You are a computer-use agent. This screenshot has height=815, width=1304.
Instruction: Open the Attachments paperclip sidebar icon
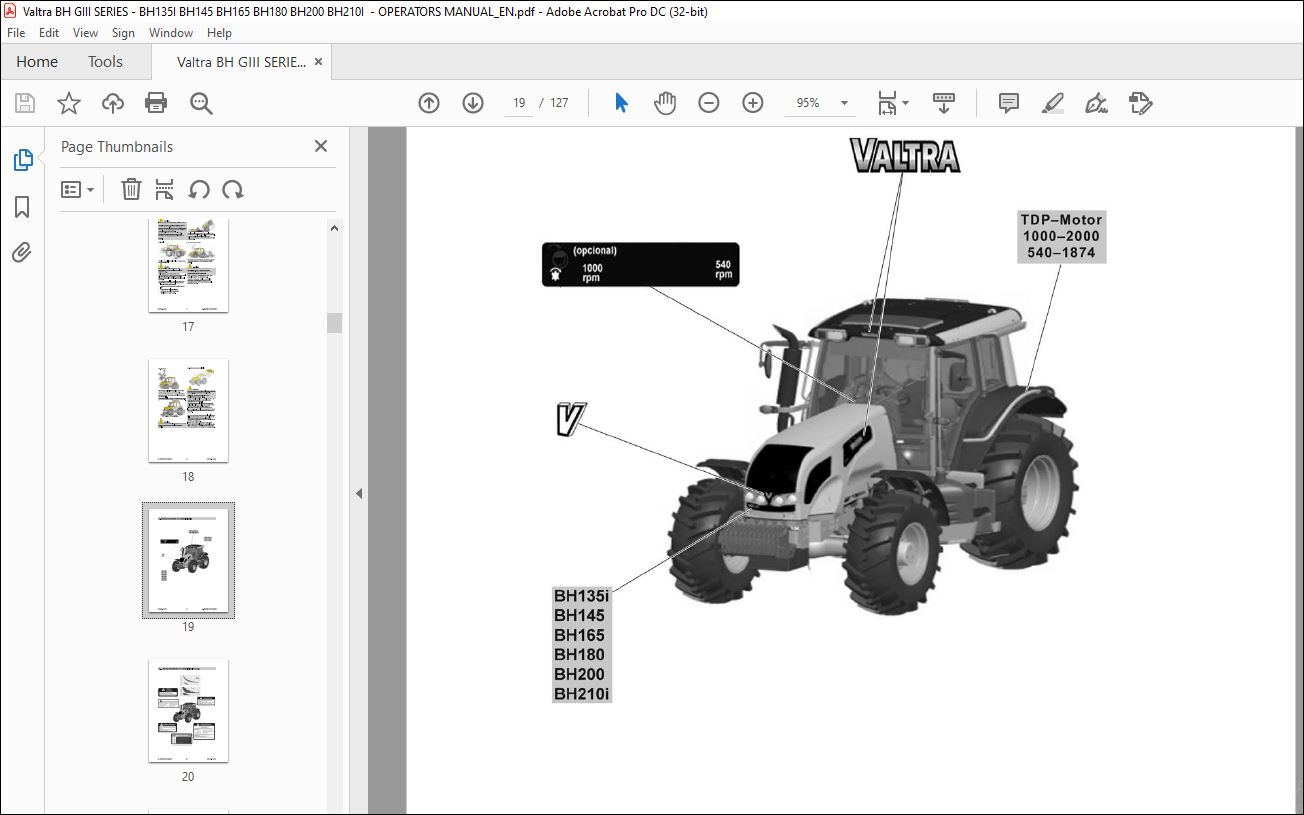(22, 252)
